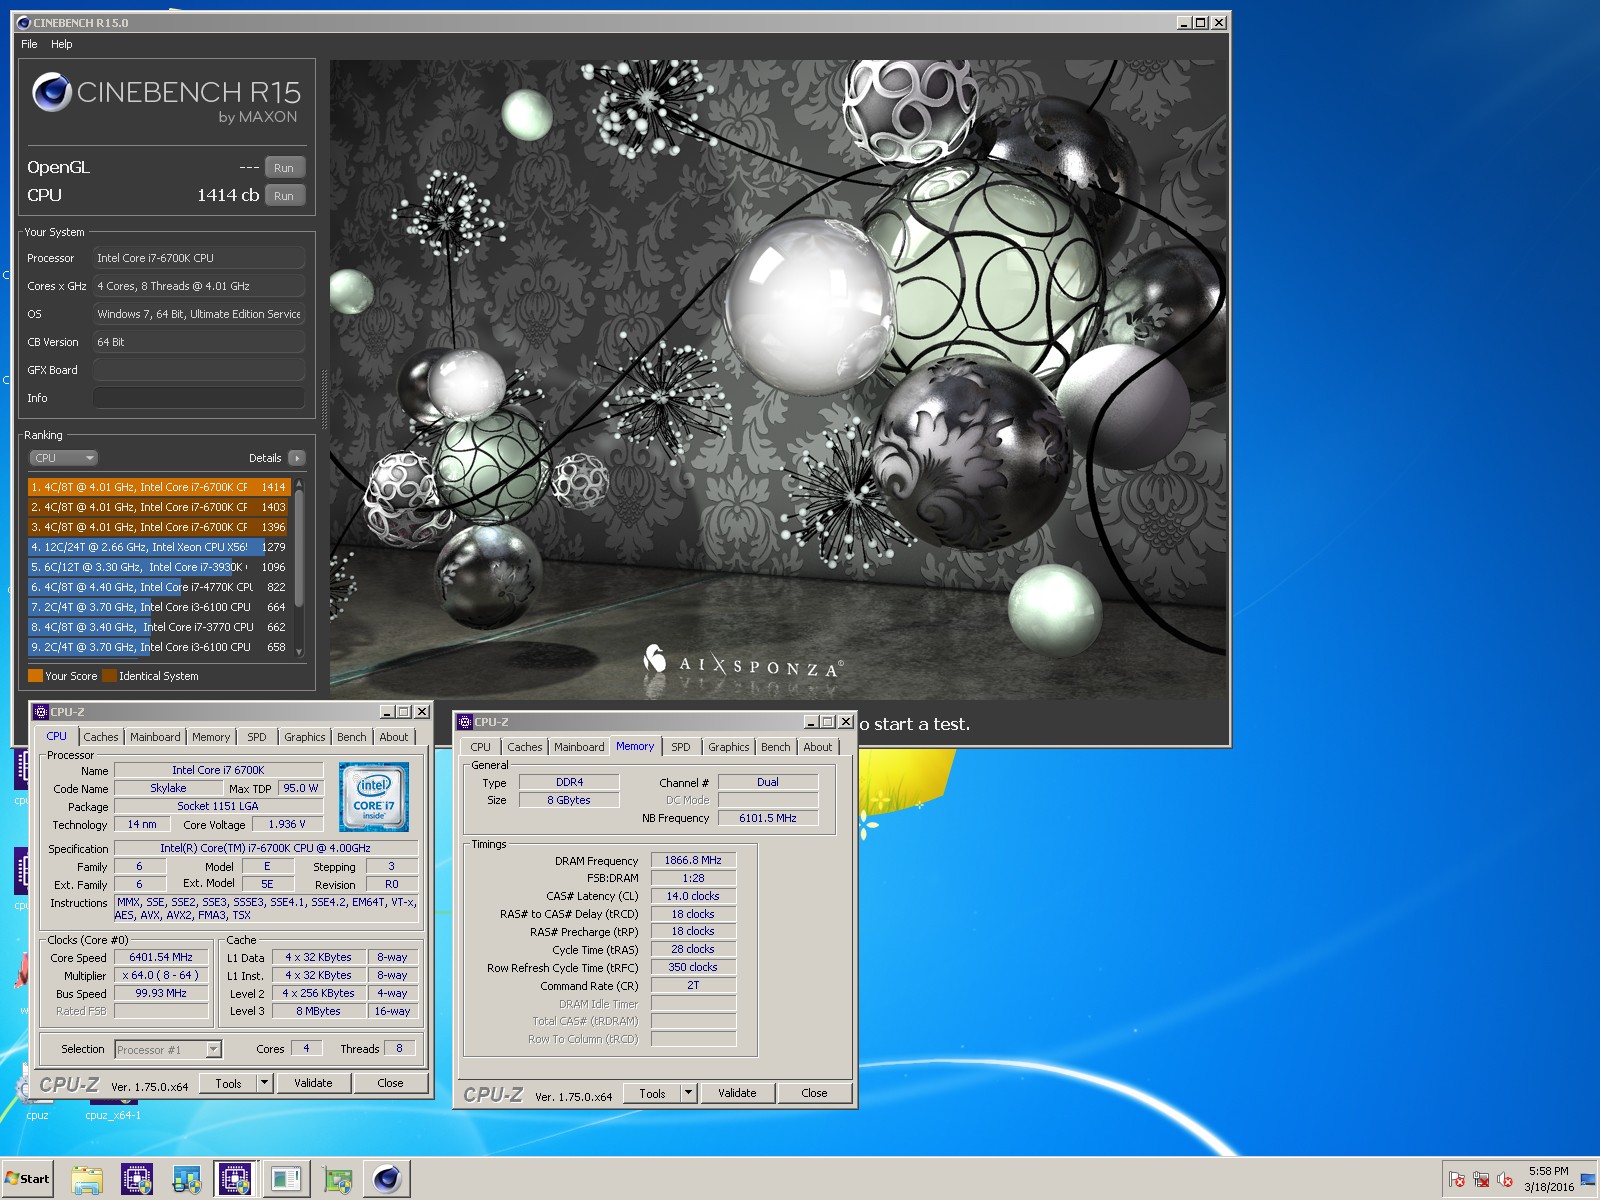The image size is (1600, 1200).
Task: Open SPD tab in CPU-Z processor window
Action: click(257, 737)
